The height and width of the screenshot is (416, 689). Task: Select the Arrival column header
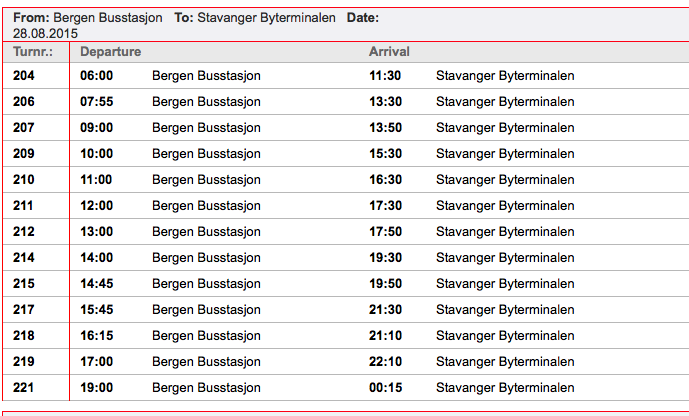pyautogui.click(x=389, y=51)
